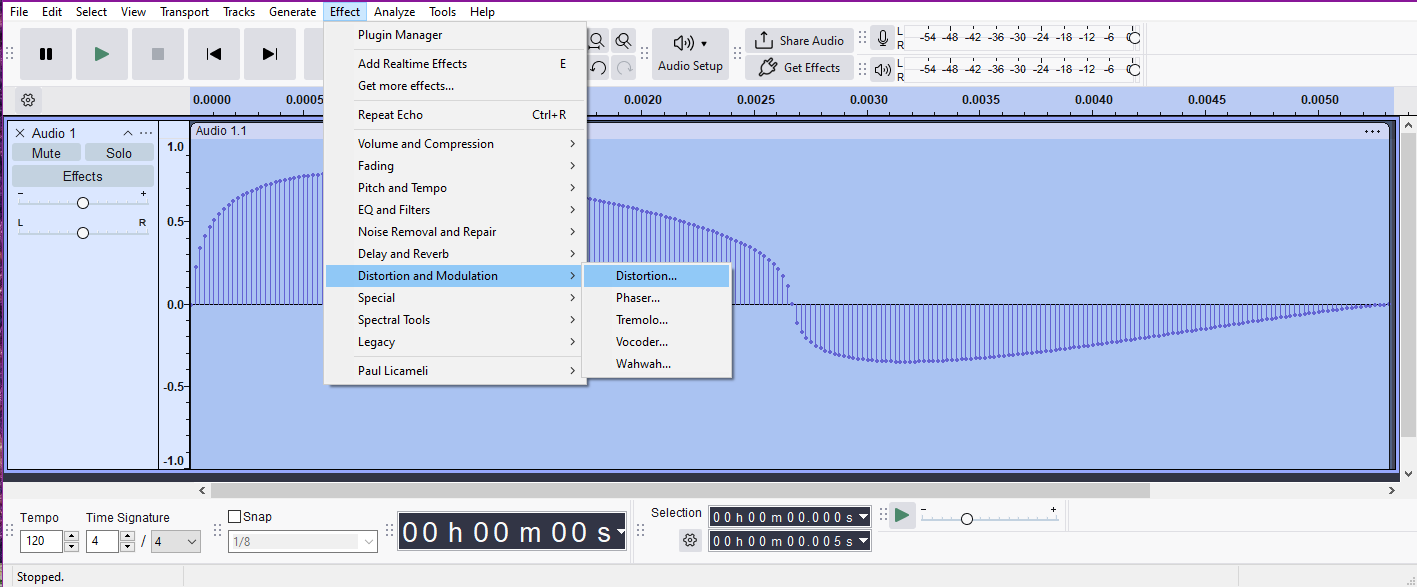
Task: Choose Repeat Echo menu entry
Action: pyautogui.click(x=455, y=115)
